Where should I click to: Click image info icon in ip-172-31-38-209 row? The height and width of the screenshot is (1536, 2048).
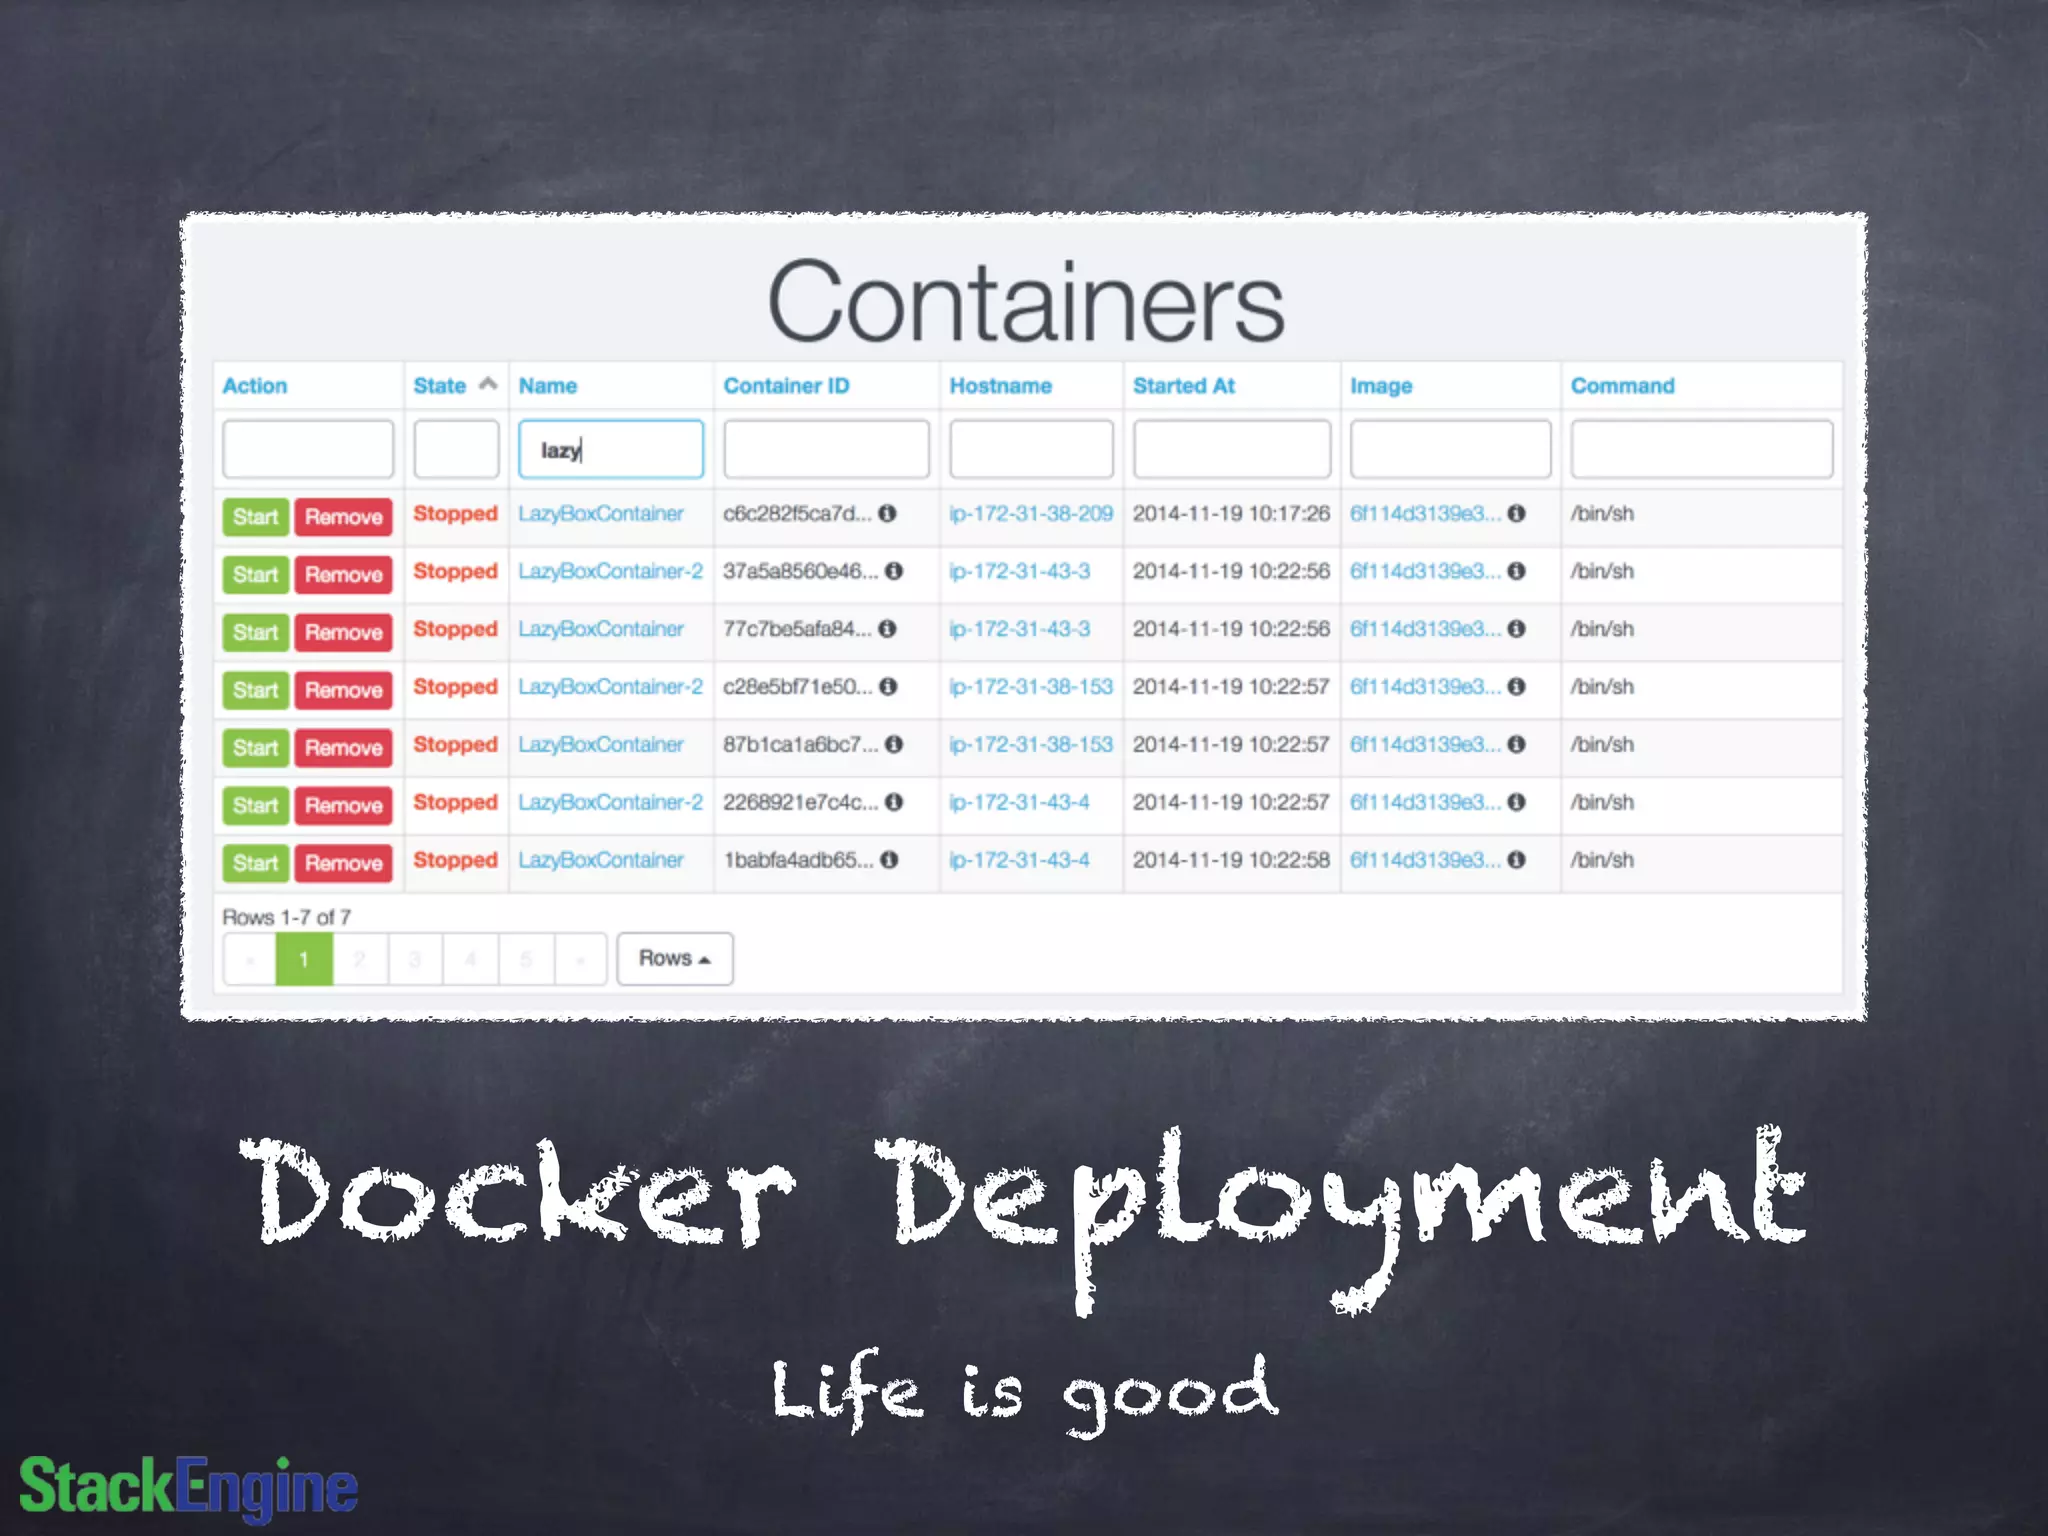click(x=1516, y=514)
